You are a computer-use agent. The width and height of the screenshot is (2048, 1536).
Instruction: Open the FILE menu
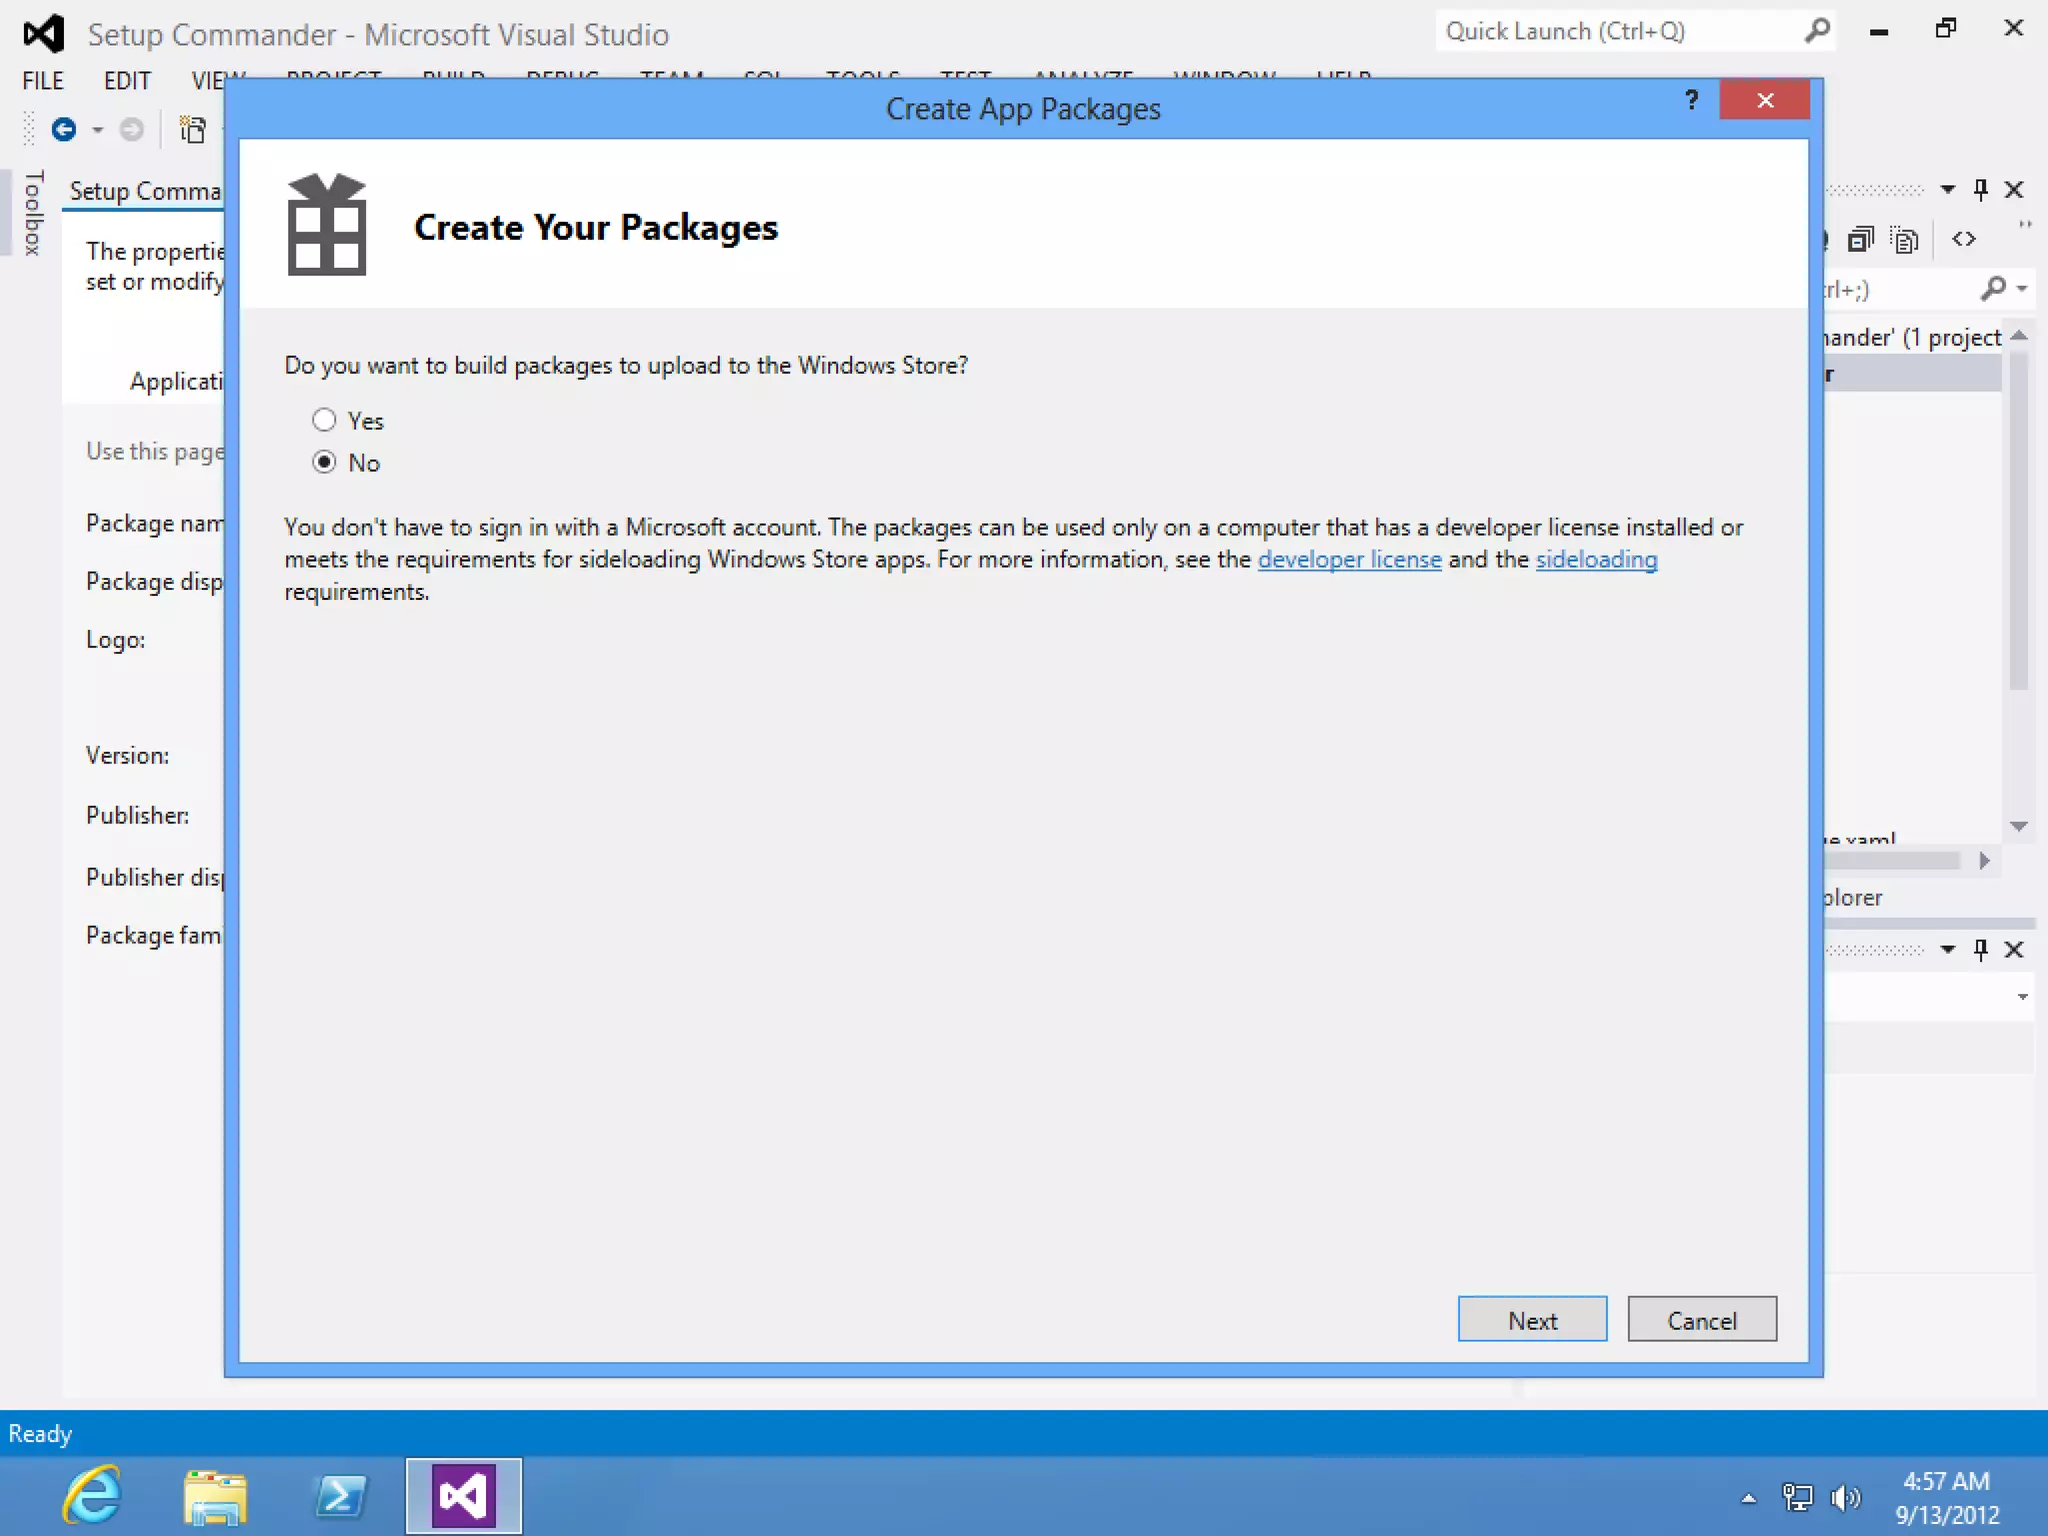43,81
